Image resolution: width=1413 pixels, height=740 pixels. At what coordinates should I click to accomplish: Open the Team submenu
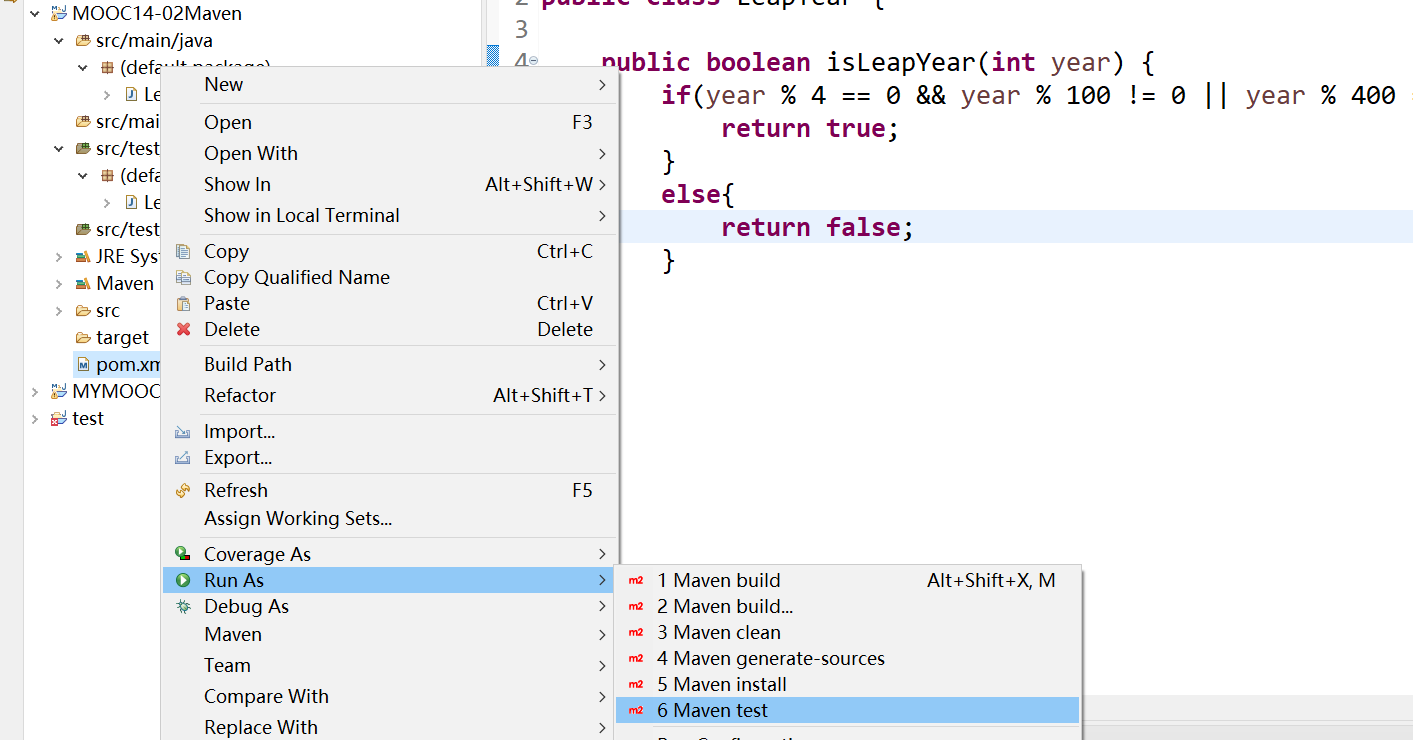pyautogui.click(x=390, y=666)
